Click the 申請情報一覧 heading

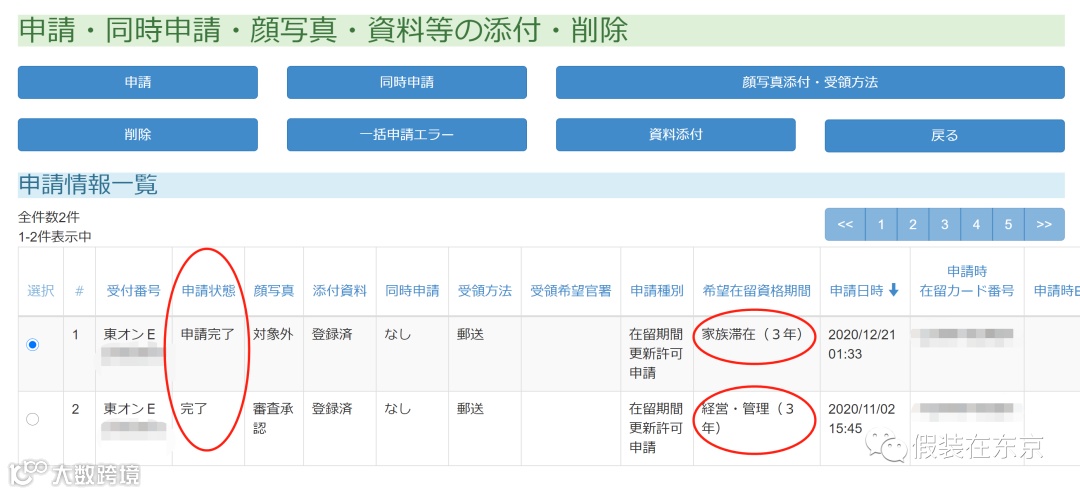point(88,185)
